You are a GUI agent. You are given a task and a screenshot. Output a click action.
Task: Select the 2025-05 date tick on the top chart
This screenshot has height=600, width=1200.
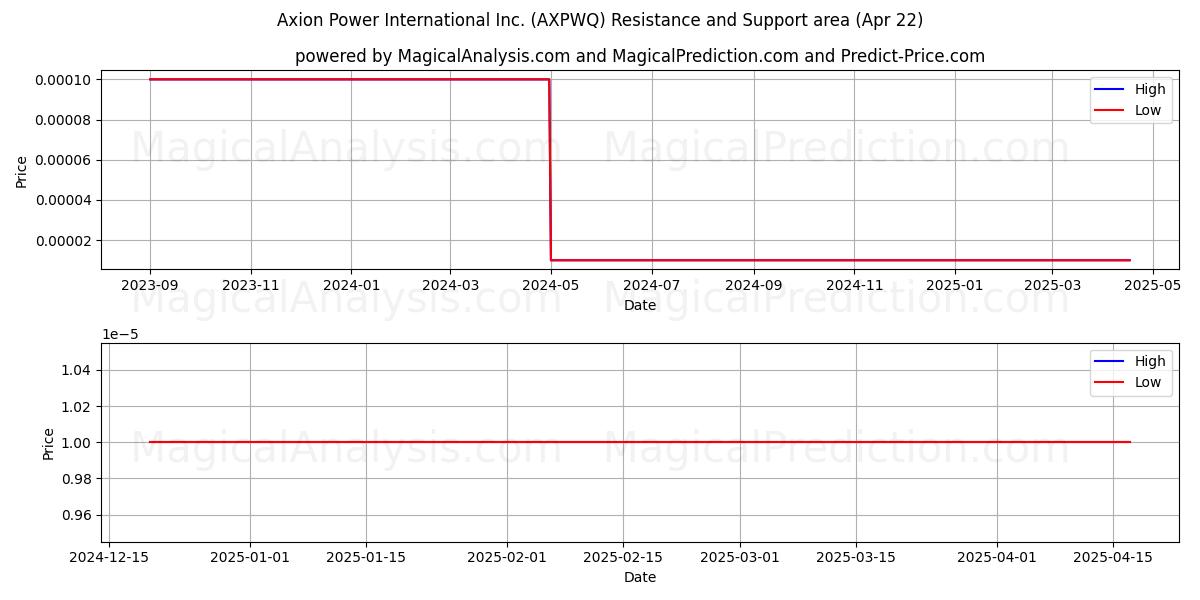click(1153, 284)
